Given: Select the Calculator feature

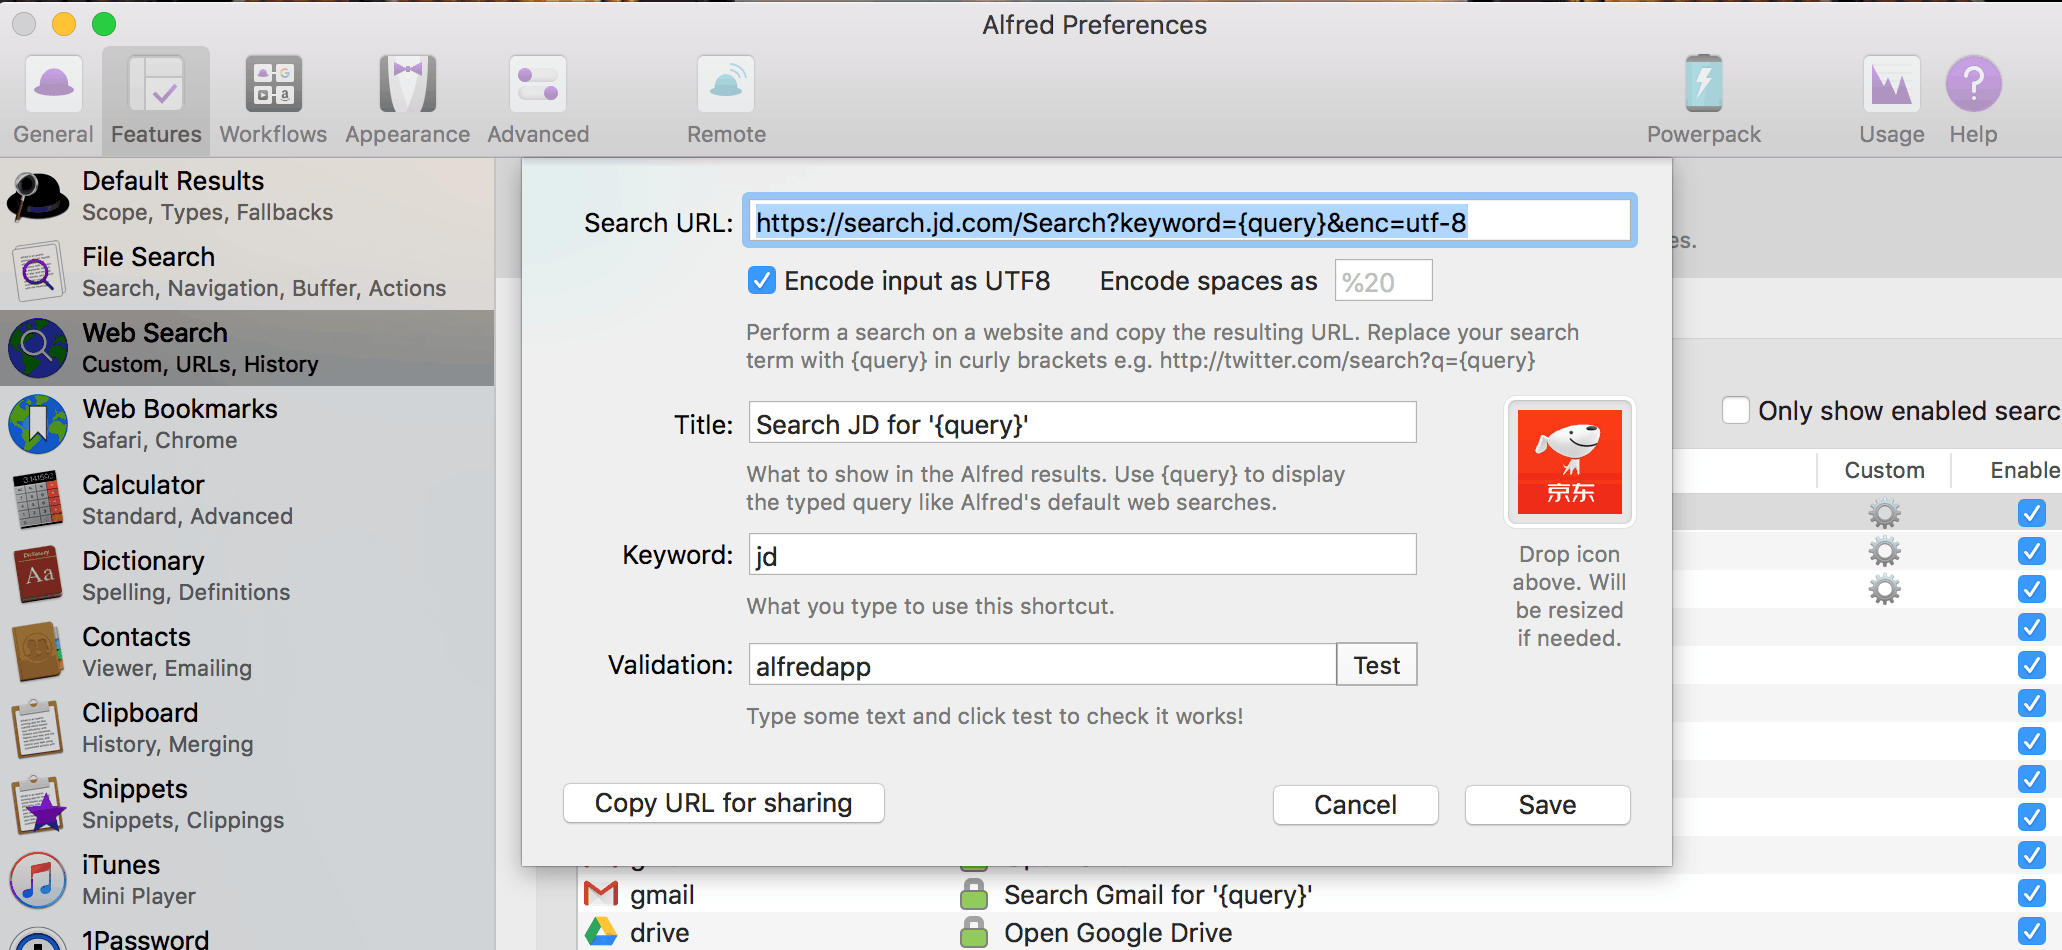Looking at the screenshot, I should coord(247,500).
